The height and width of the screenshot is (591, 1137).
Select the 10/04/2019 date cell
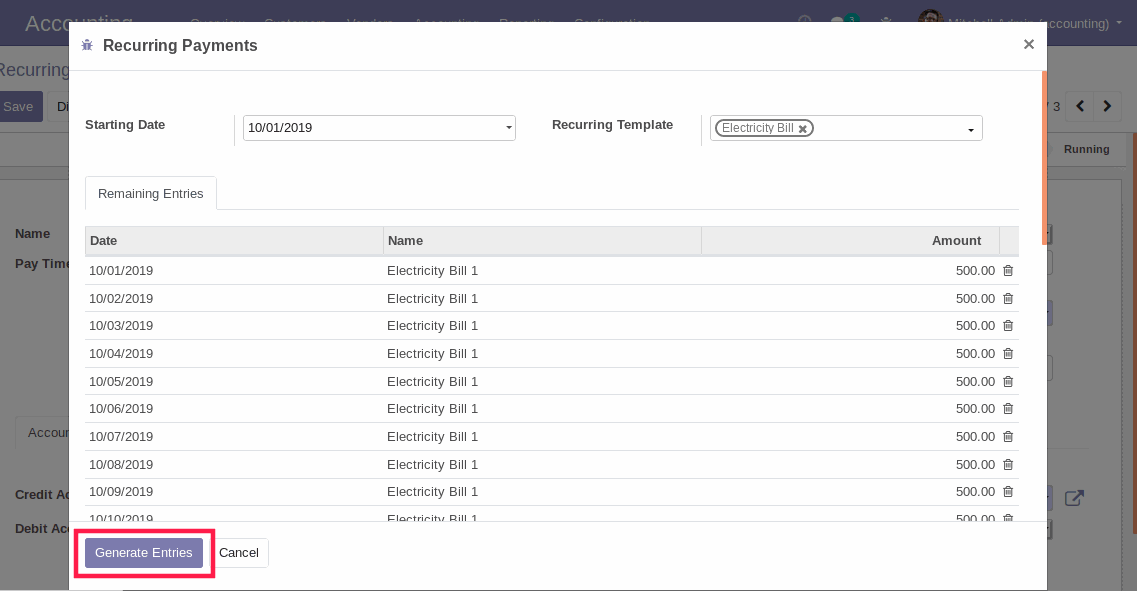(121, 353)
